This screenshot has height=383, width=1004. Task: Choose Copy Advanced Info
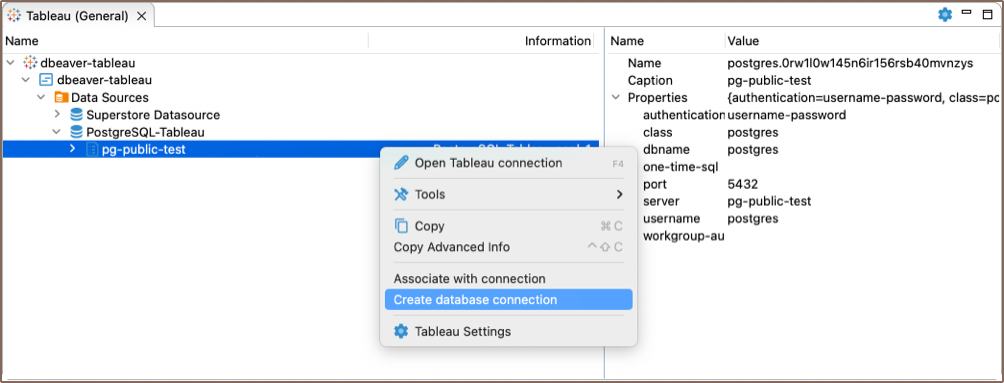[451, 247]
